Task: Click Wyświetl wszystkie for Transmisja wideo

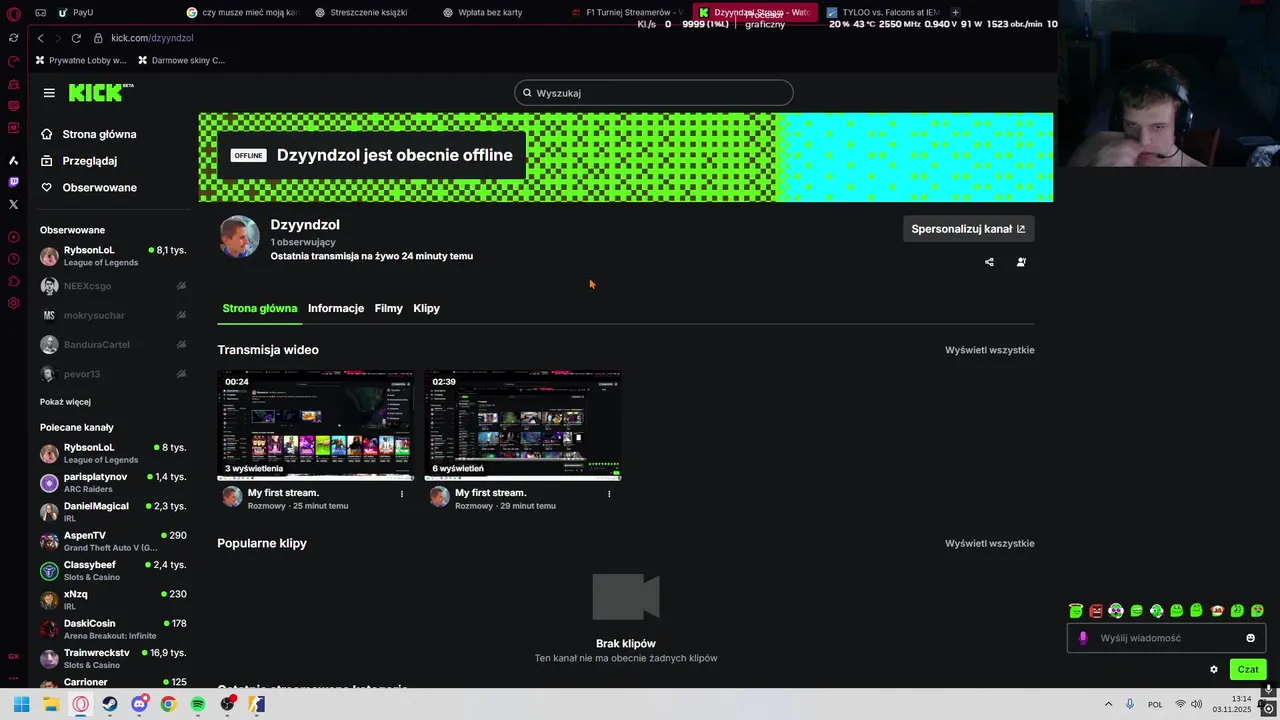Action: click(x=990, y=350)
